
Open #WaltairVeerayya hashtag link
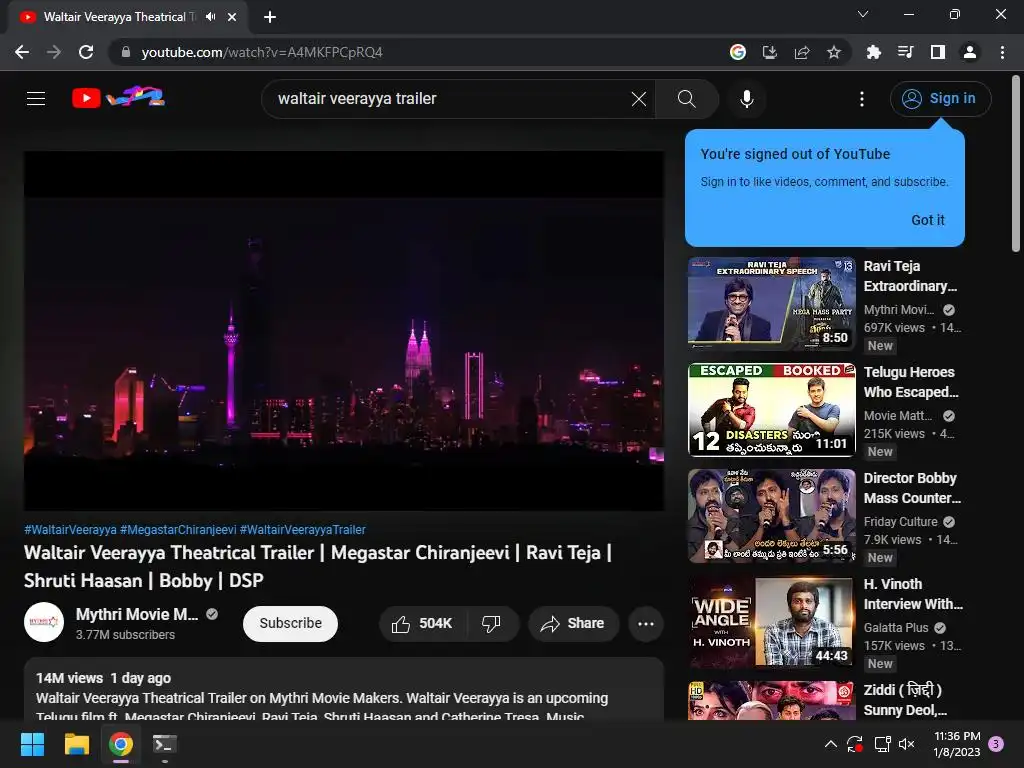70,530
